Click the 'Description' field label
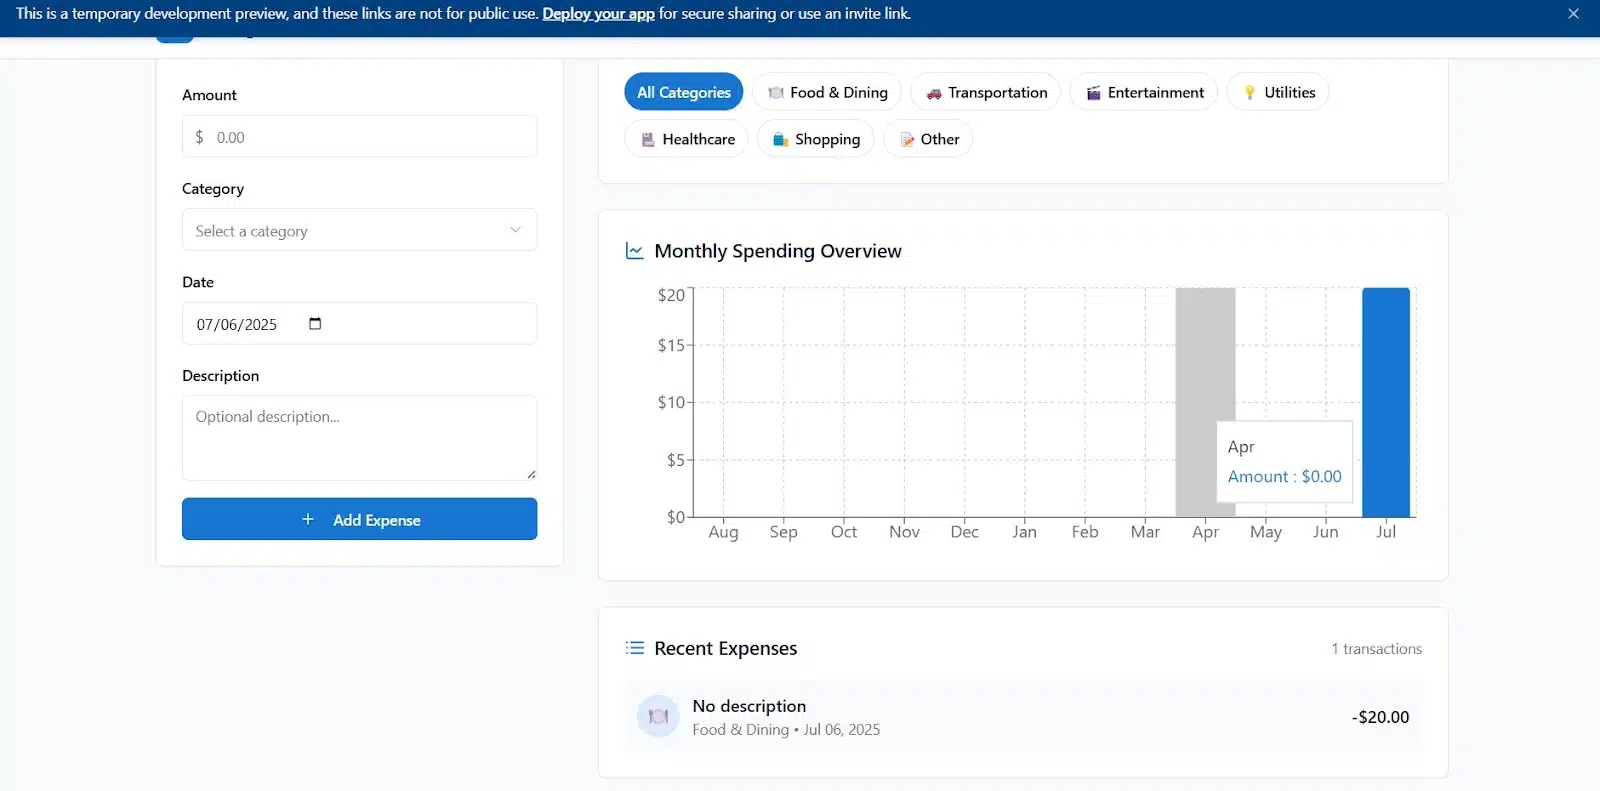This screenshot has width=1600, height=791. (x=220, y=376)
